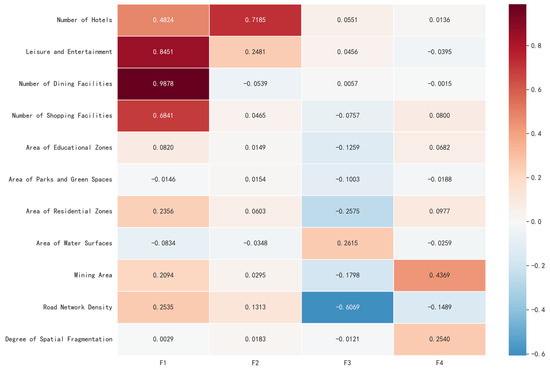Click the Degree of Spatial Fragmentation label
Viewport: 550px width, 370px height.
click(x=59, y=339)
